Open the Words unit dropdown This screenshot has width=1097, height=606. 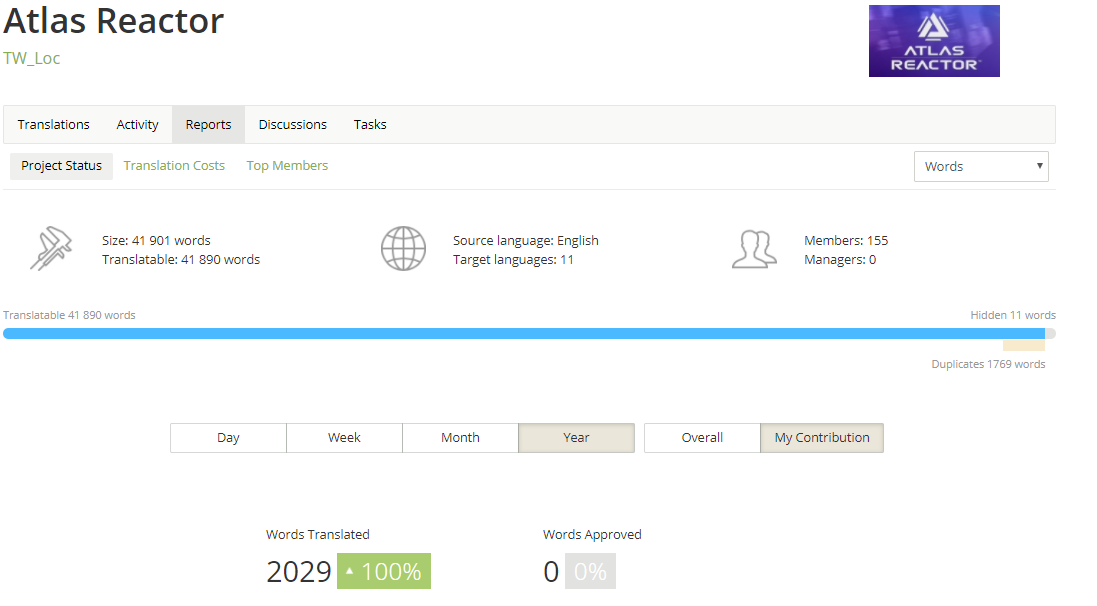[x=981, y=167]
